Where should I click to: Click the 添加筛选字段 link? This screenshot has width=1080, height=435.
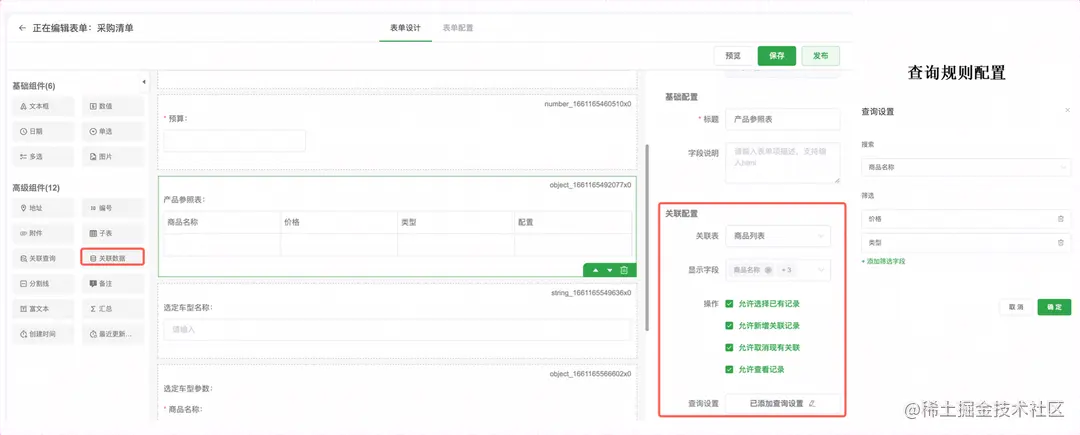point(883,262)
